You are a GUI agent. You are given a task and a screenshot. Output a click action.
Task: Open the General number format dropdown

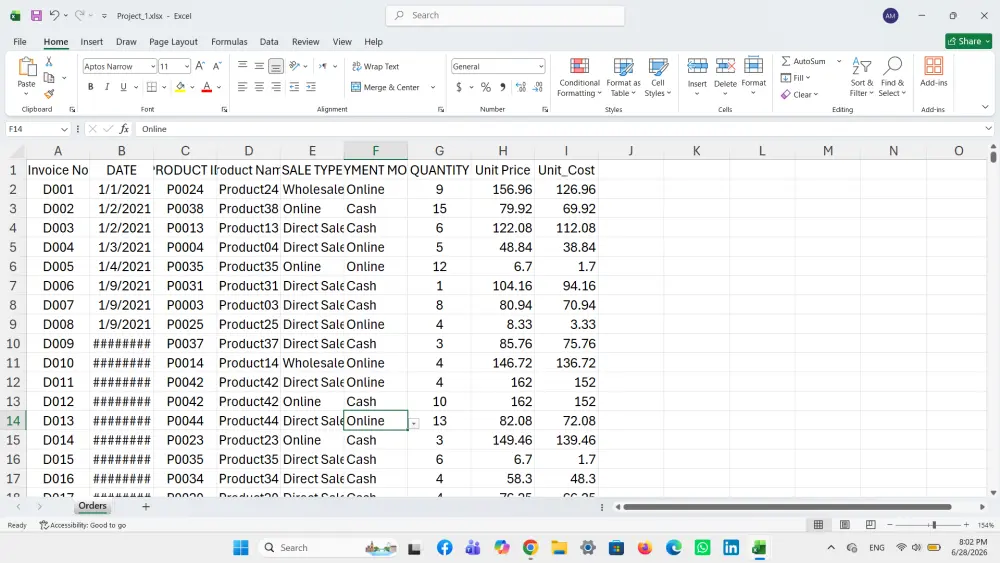[x=541, y=66]
